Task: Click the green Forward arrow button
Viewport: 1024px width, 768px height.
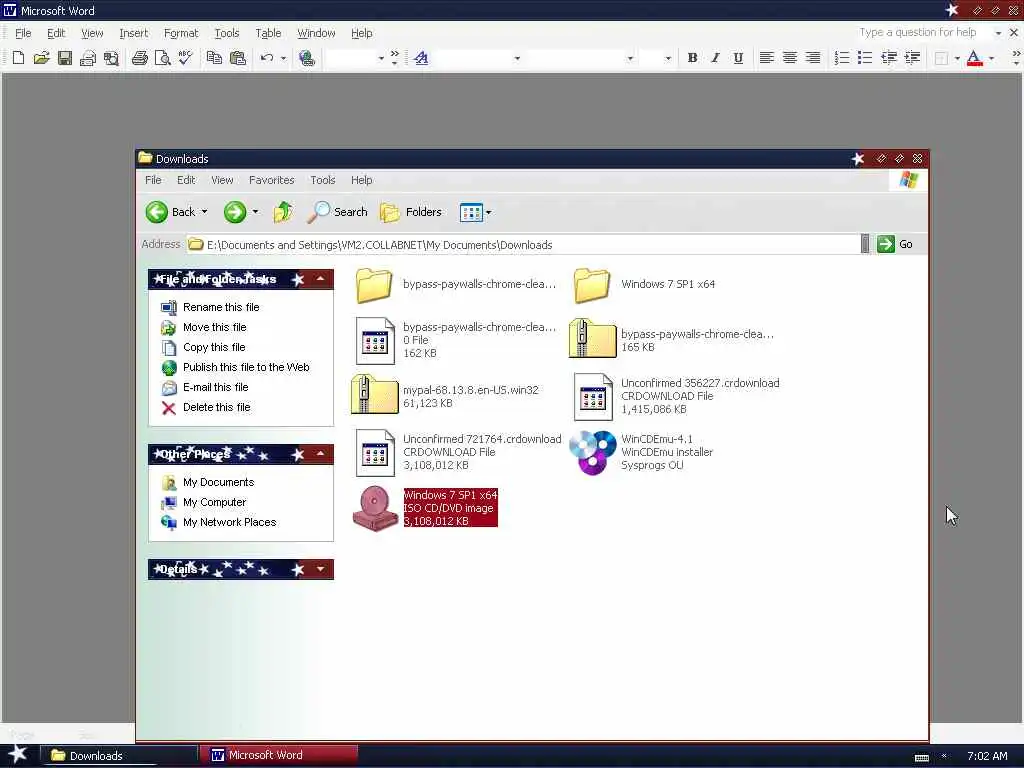Action: point(235,212)
